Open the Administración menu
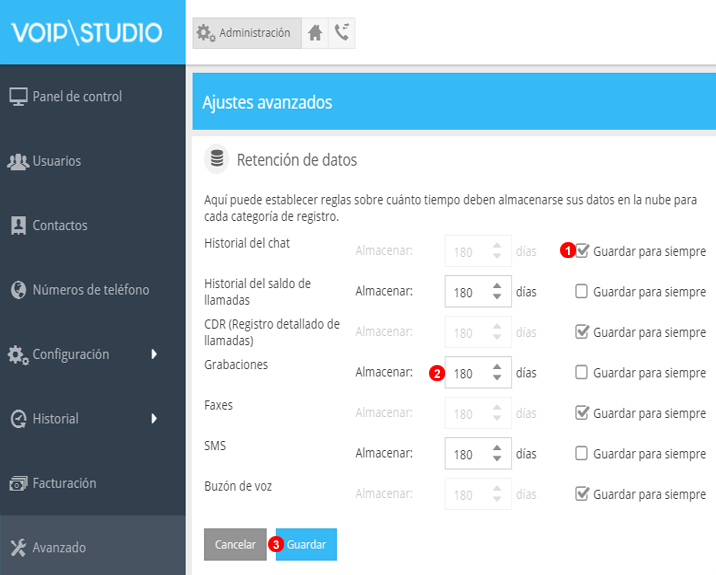This screenshot has width=716, height=575. (244, 33)
